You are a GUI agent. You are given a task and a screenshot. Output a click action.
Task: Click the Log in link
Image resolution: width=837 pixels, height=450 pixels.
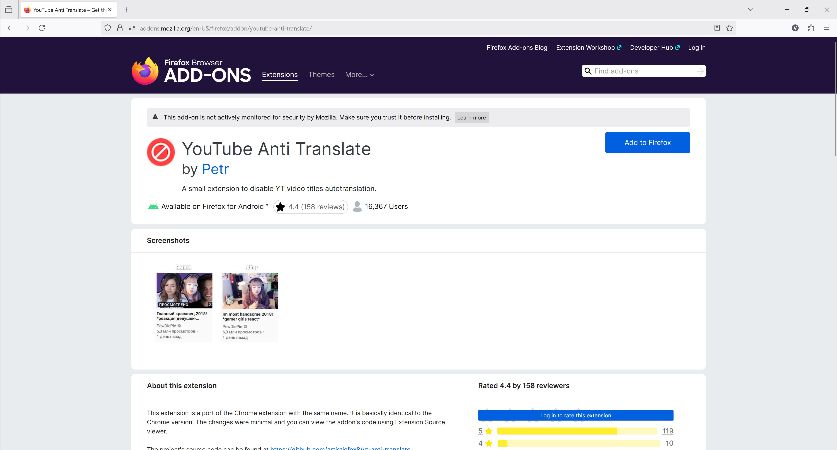click(697, 48)
